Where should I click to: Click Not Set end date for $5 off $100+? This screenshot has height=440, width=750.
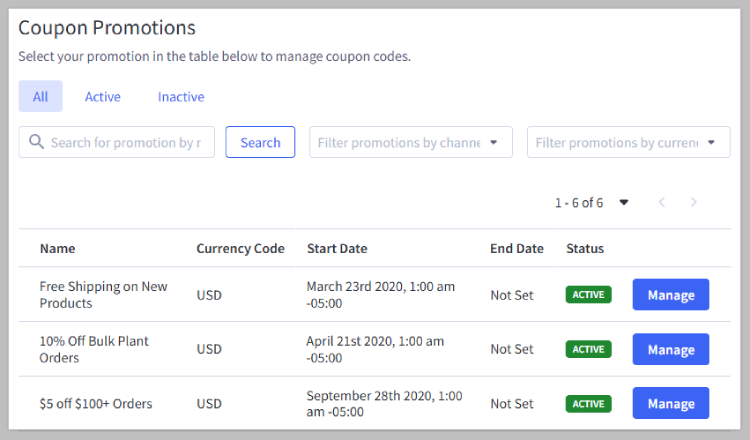coord(512,404)
